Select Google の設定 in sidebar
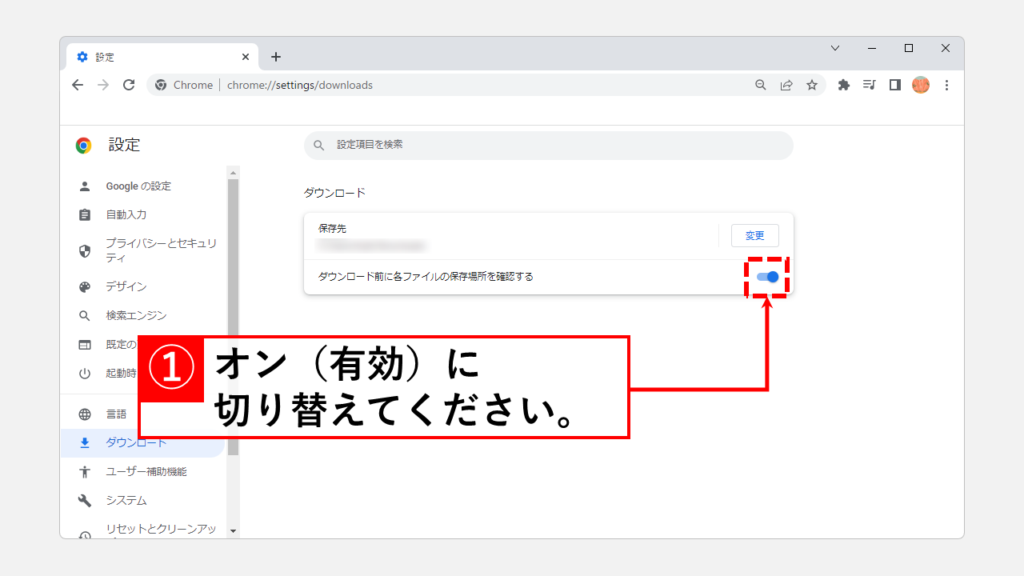The image size is (1024, 576). coord(138,186)
